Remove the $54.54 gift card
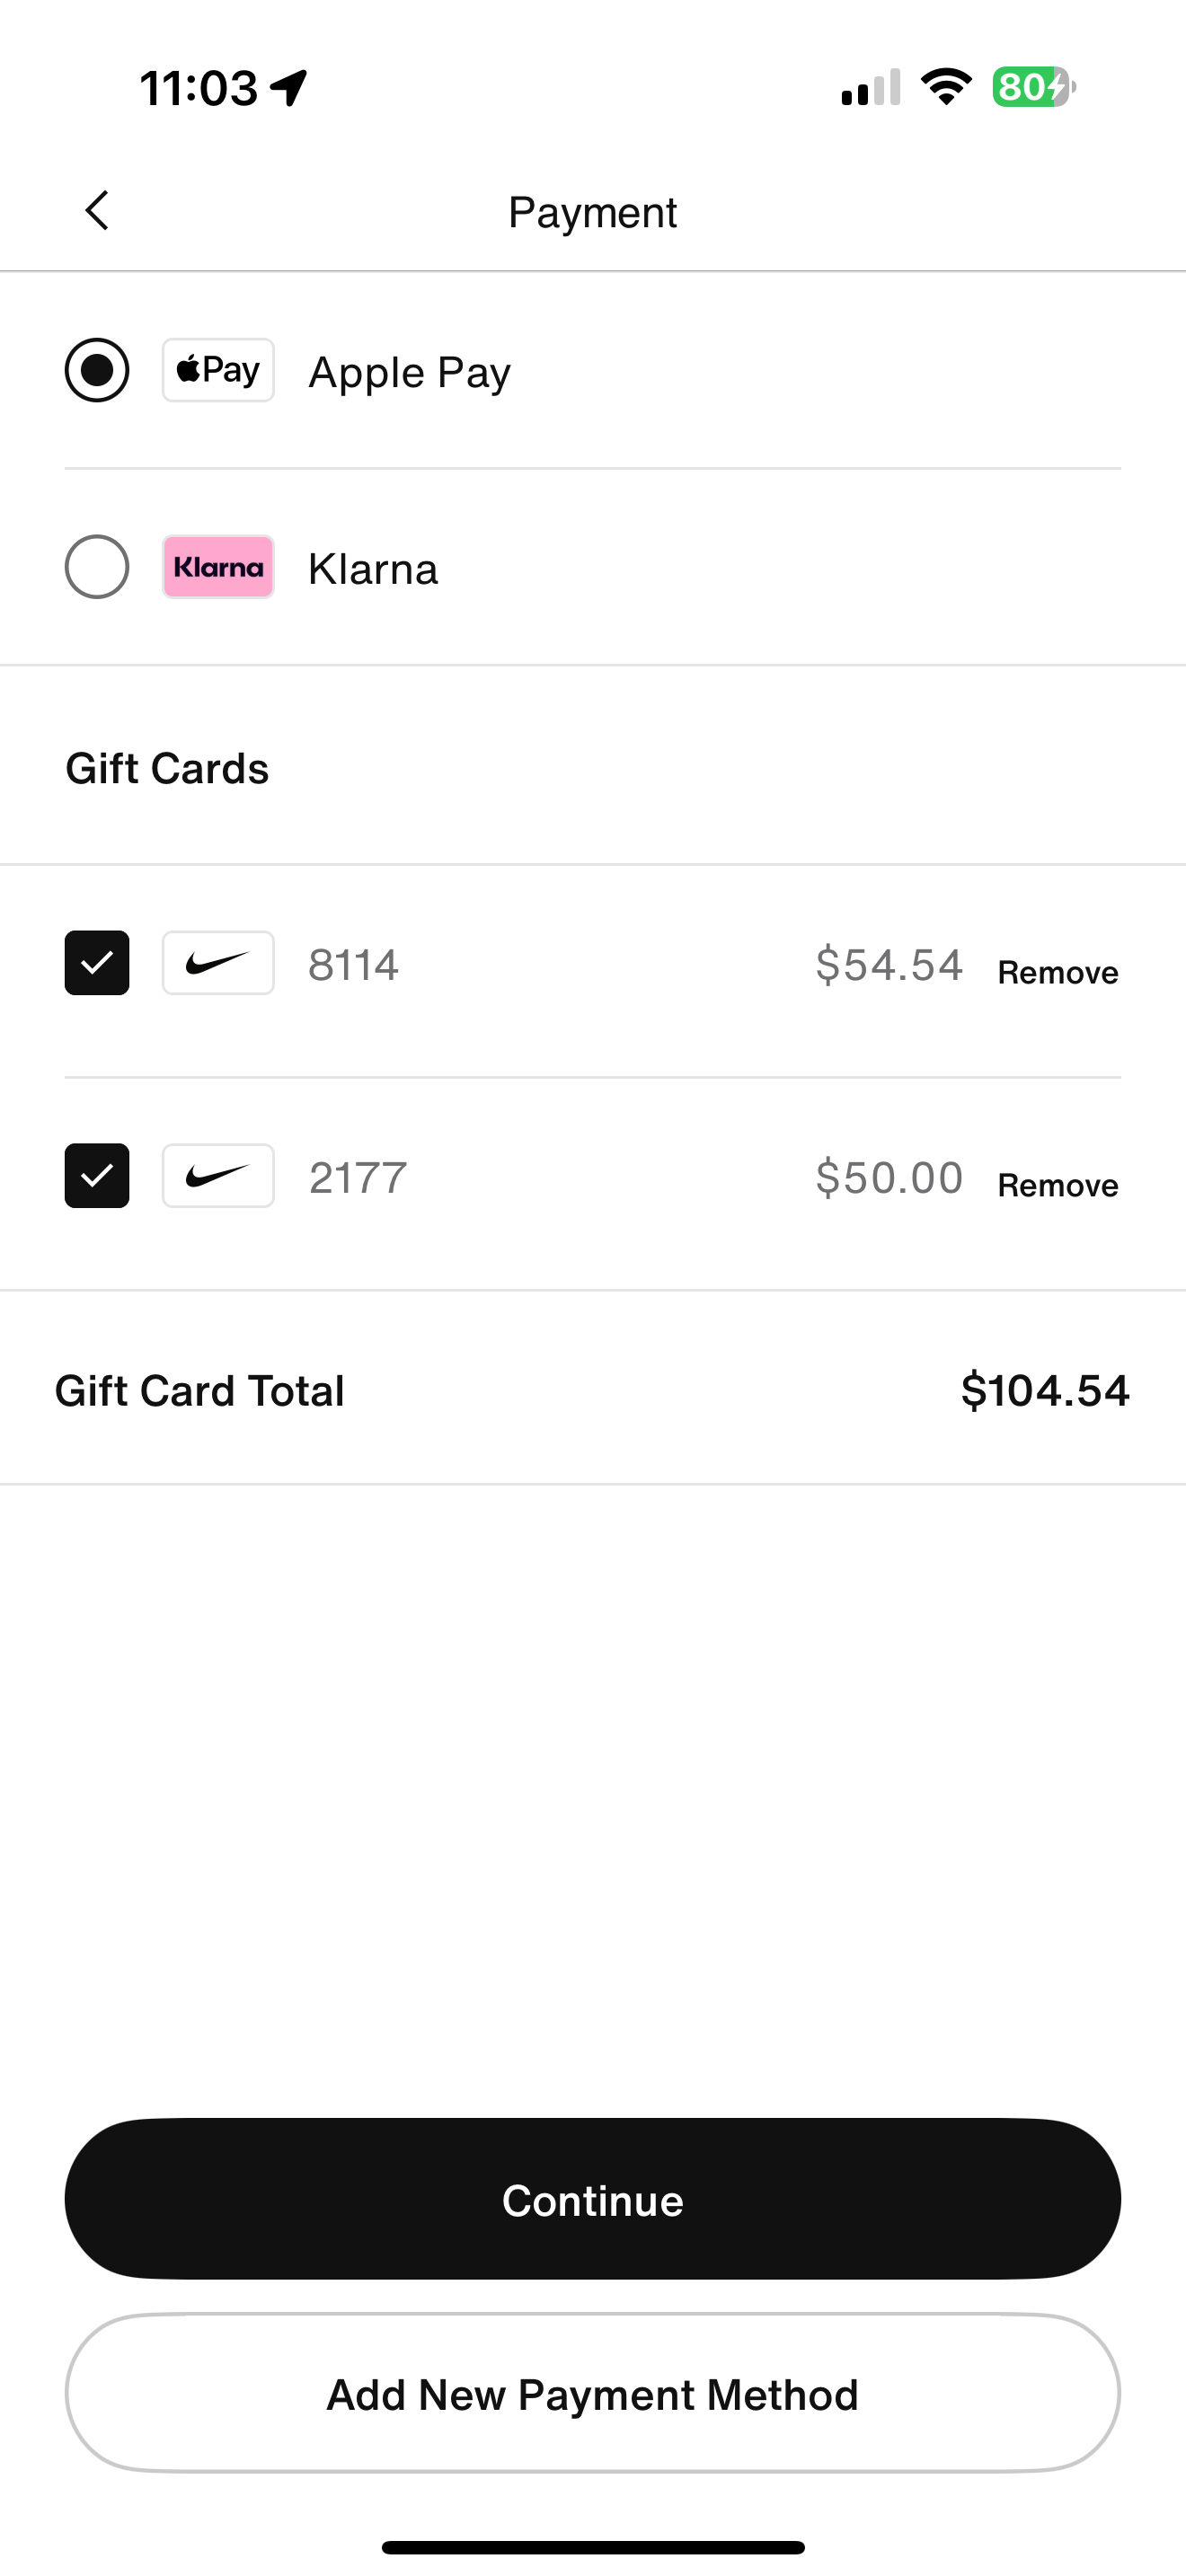Image resolution: width=1186 pixels, height=2576 pixels. click(x=1058, y=973)
